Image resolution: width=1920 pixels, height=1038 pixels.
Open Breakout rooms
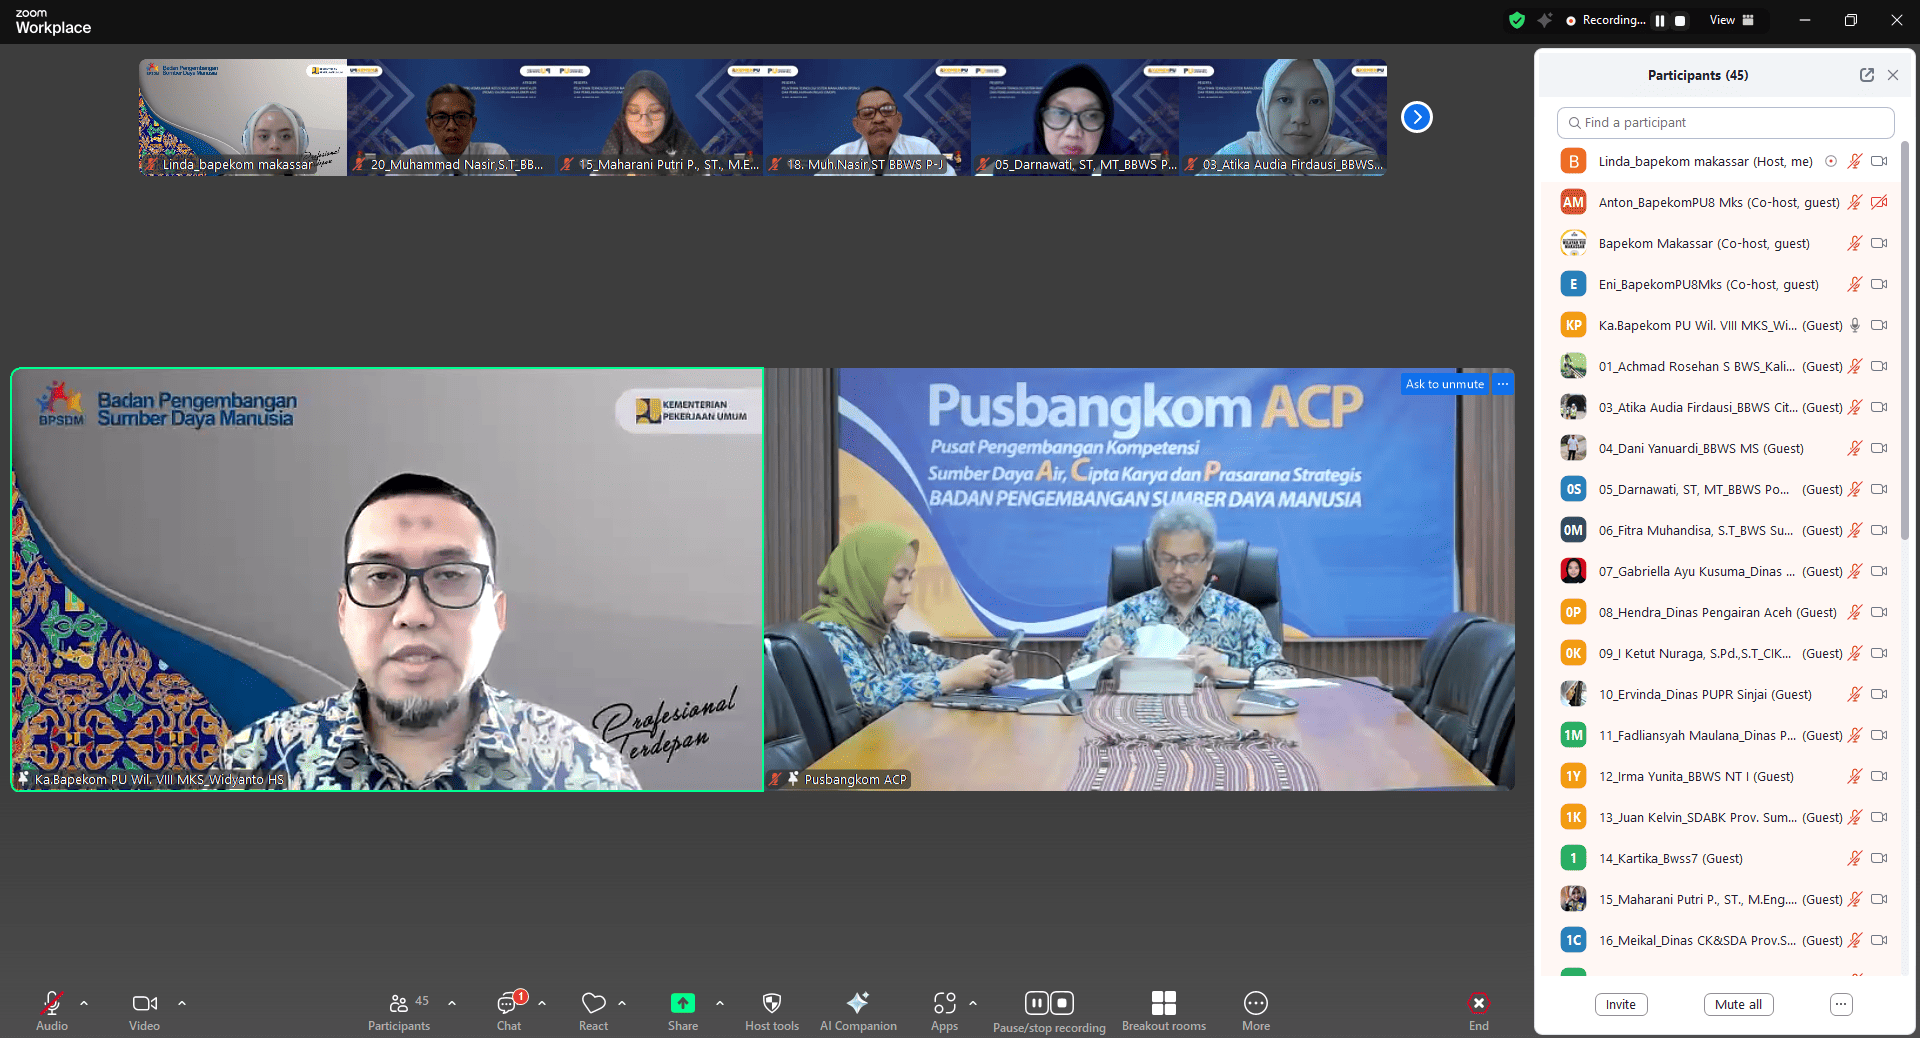point(1164,1010)
